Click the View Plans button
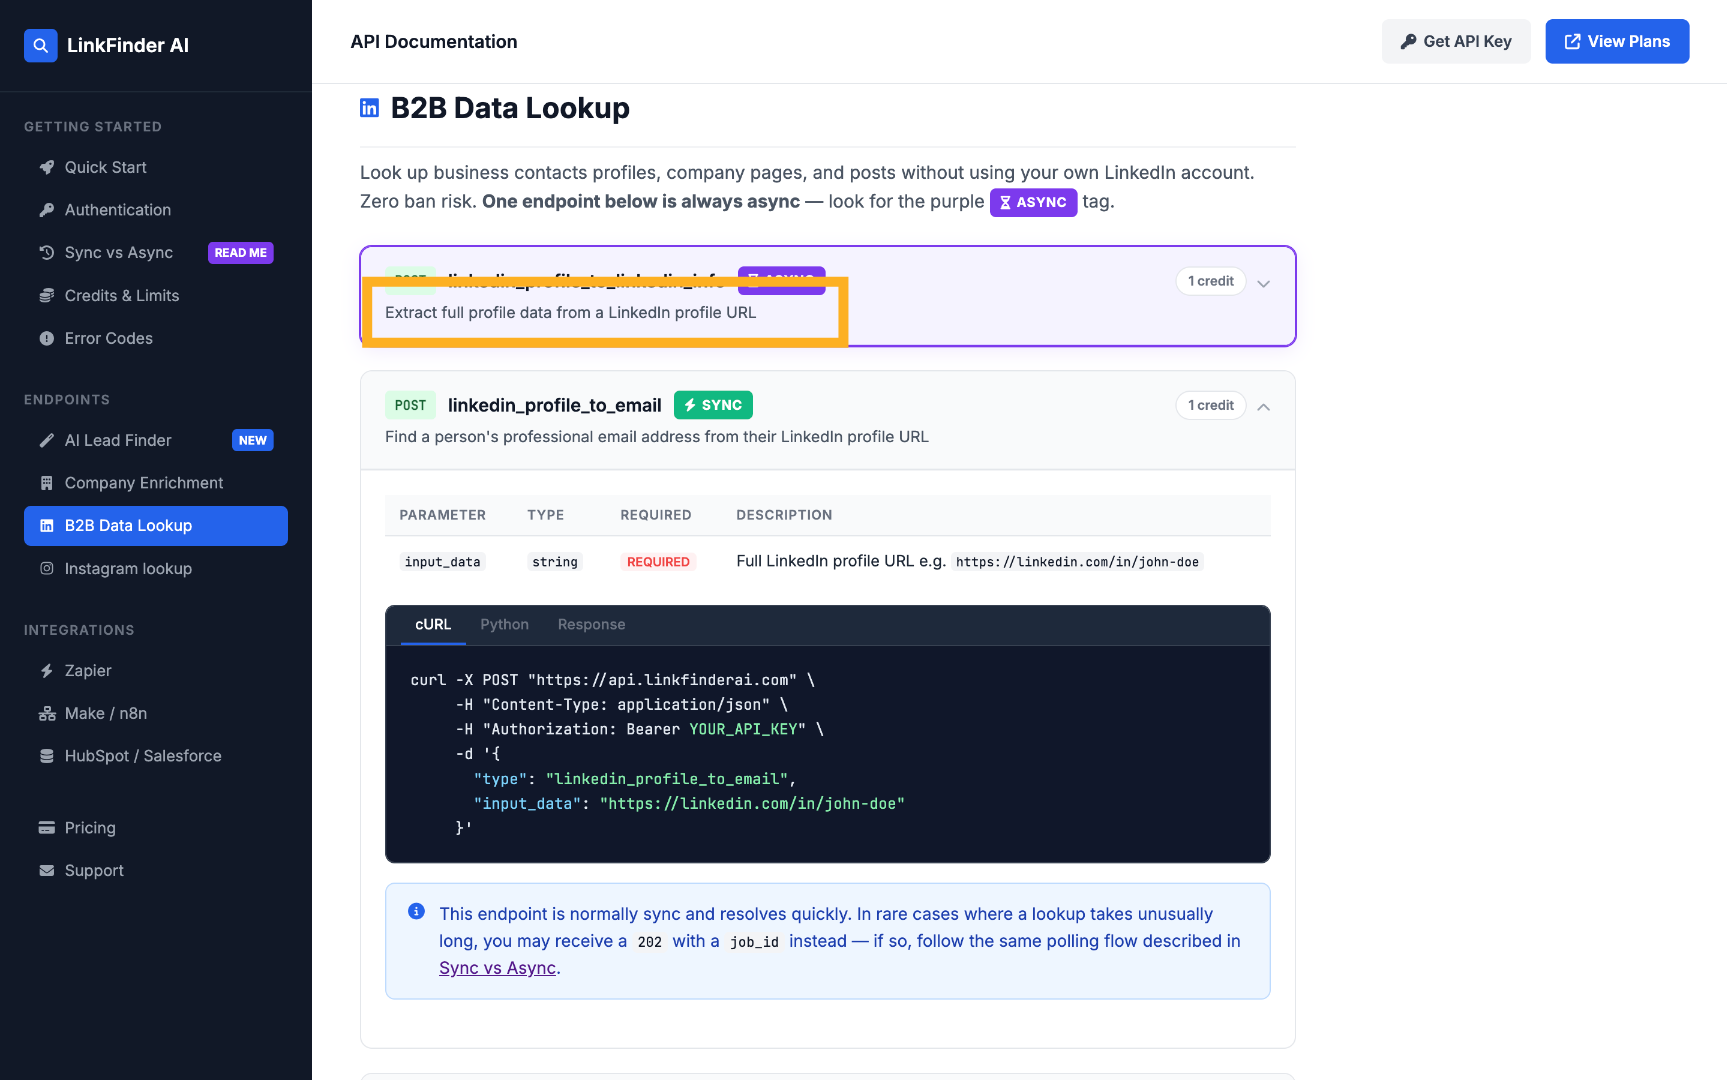The height and width of the screenshot is (1080, 1727). click(1617, 41)
